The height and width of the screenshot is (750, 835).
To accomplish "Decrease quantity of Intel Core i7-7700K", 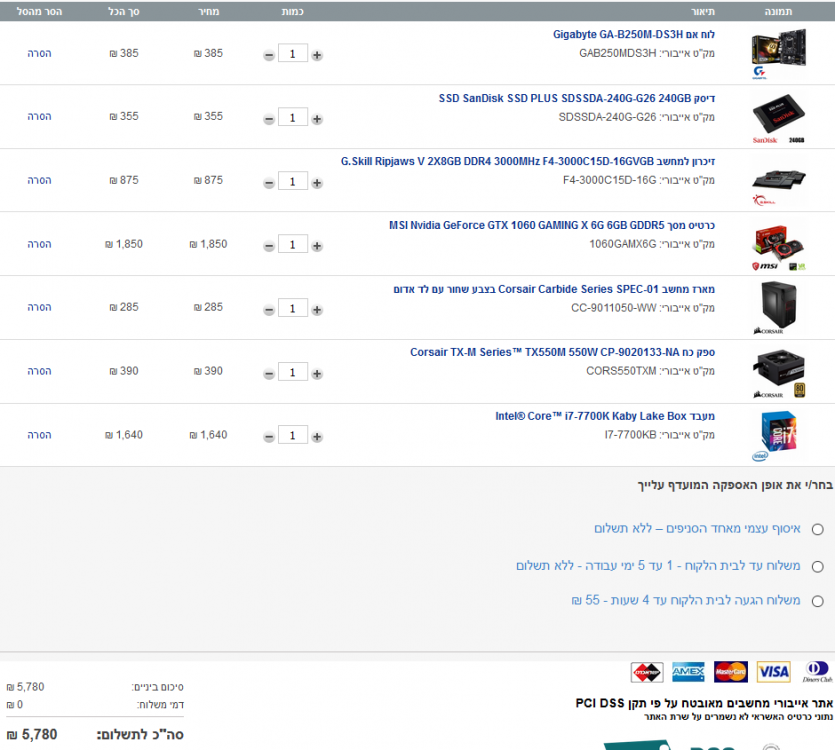I will 269,436.
